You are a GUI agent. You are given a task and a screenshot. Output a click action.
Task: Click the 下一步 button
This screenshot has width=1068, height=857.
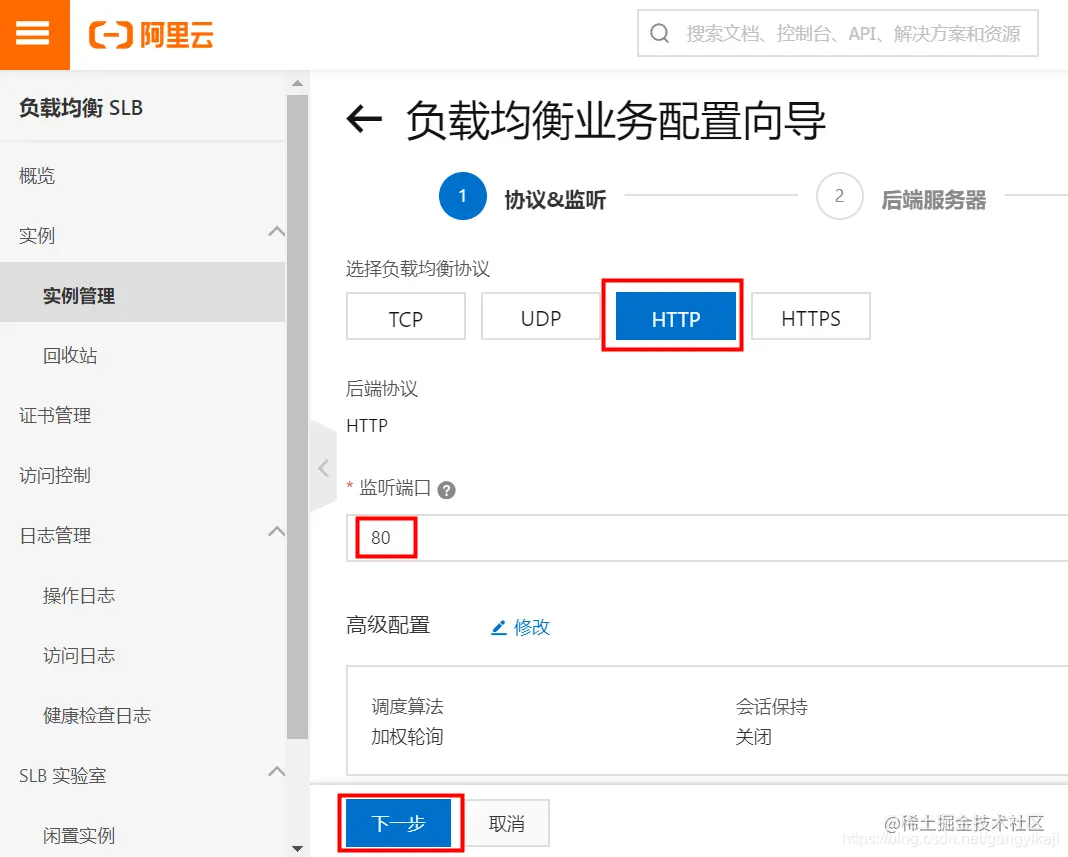(399, 823)
